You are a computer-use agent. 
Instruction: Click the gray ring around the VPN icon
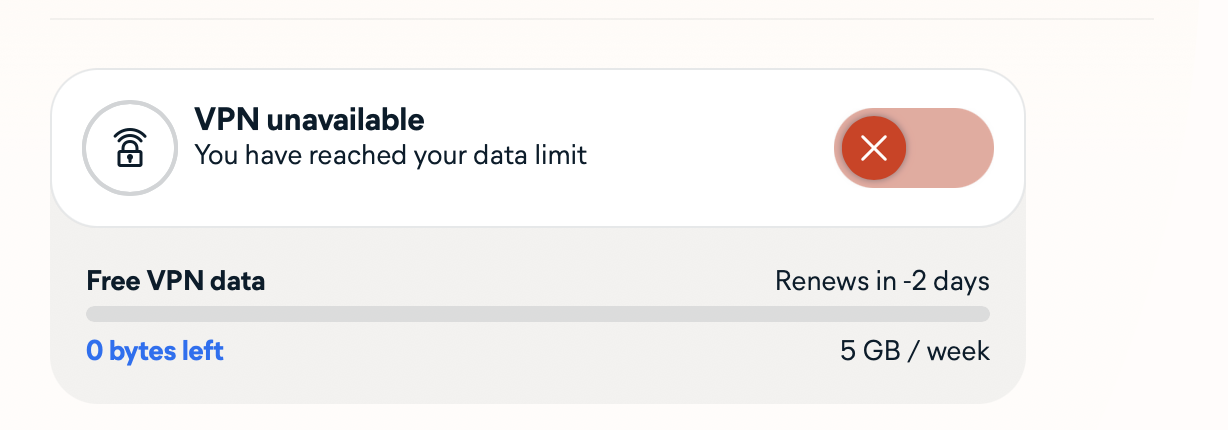(x=87, y=148)
